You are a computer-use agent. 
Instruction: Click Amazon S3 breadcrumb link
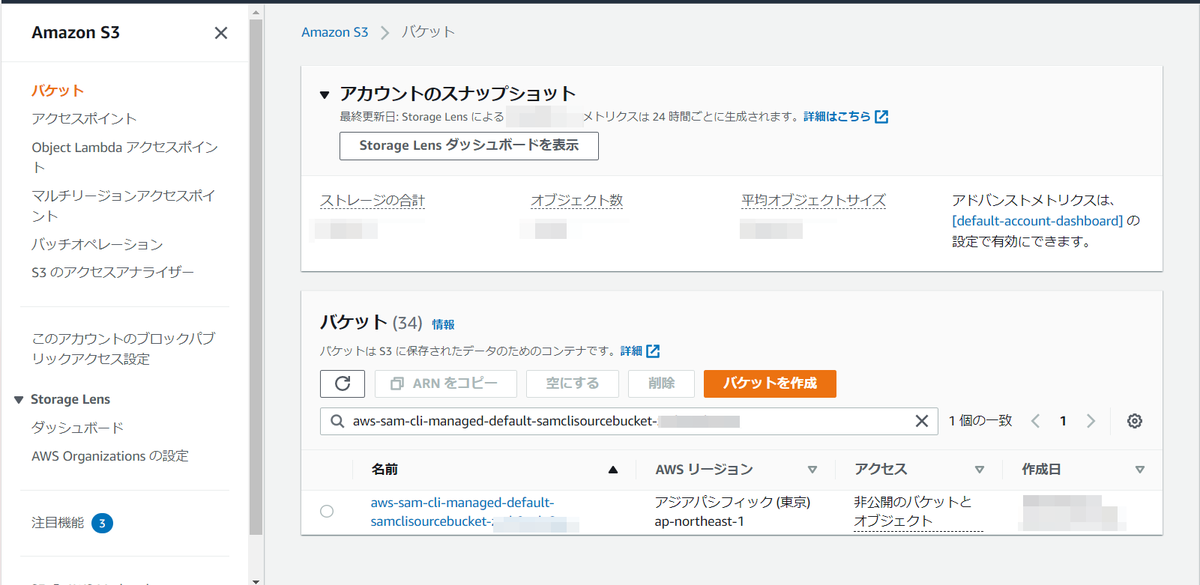[335, 32]
